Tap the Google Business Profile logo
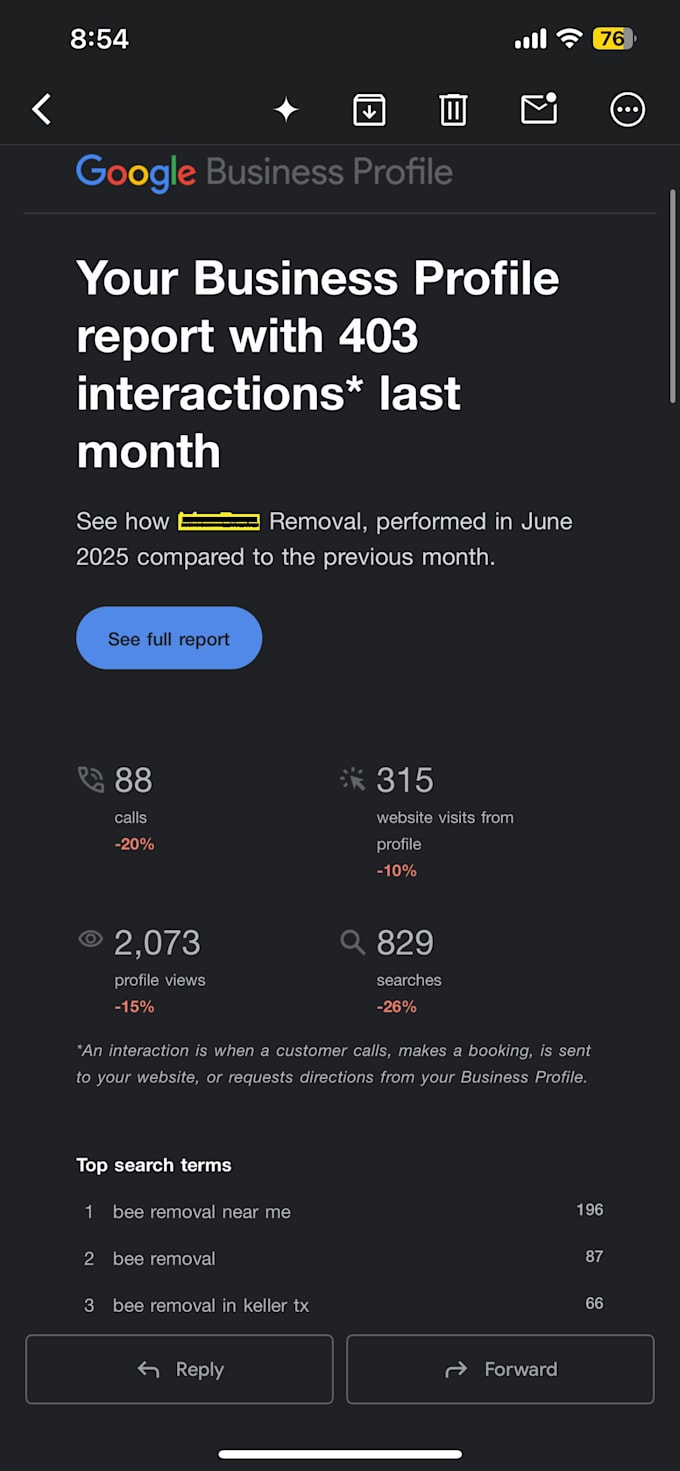The width and height of the screenshot is (680, 1471). pyautogui.click(x=264, y=172)
